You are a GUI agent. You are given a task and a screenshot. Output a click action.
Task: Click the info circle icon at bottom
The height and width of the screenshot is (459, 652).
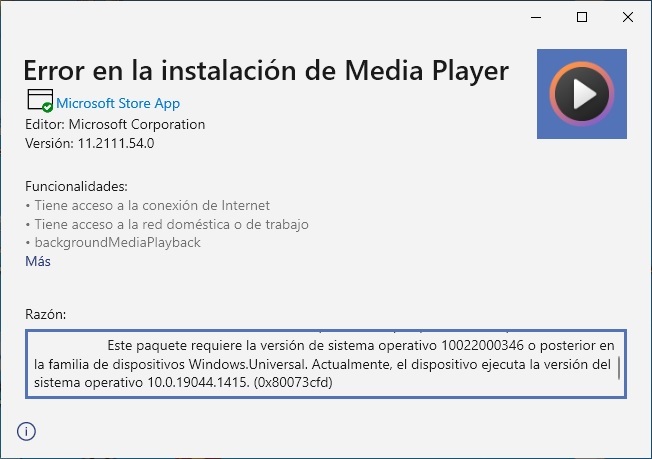coord(26,431)
